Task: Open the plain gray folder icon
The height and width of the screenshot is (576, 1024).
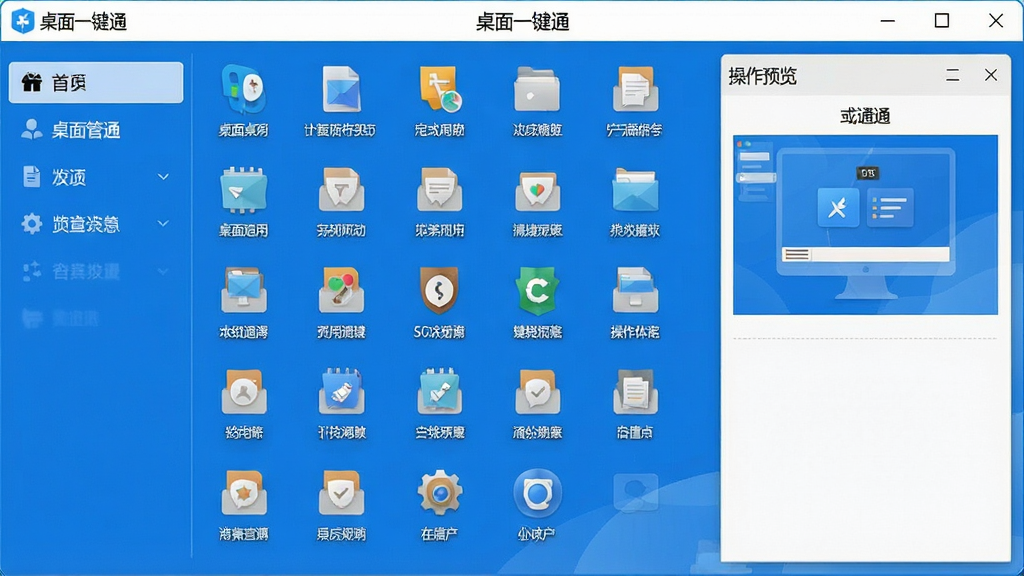Action: (x=537, y=89)
